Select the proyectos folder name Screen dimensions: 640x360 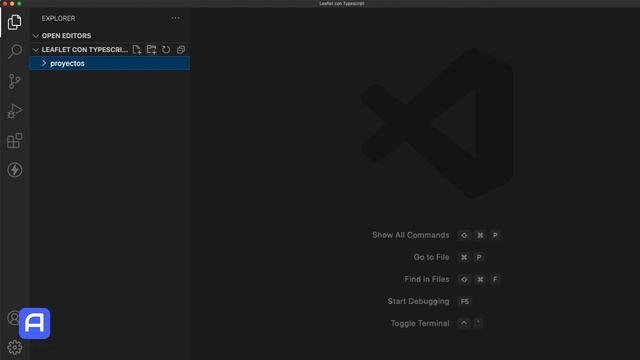point(67,64)
